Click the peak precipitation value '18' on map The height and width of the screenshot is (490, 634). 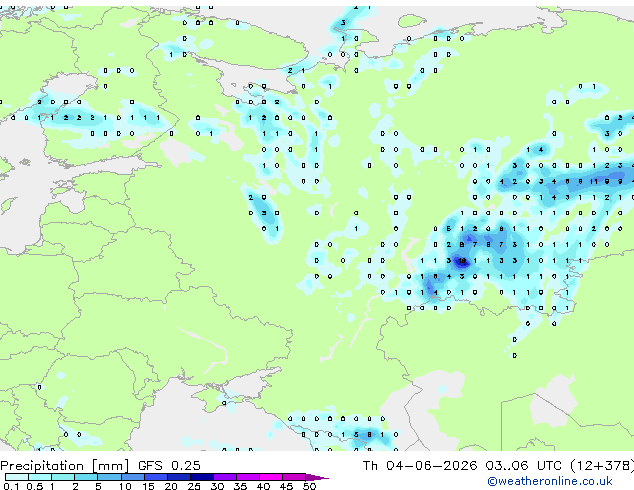[462, 261]
